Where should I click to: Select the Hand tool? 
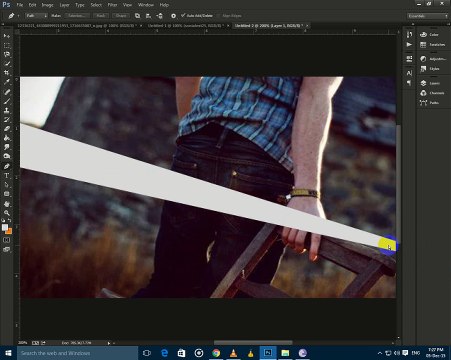[x=7, y=204]
